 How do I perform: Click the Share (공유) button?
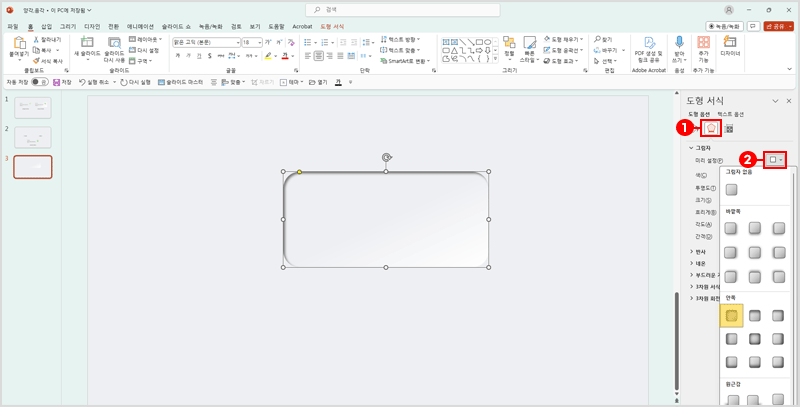coord(777,24)
